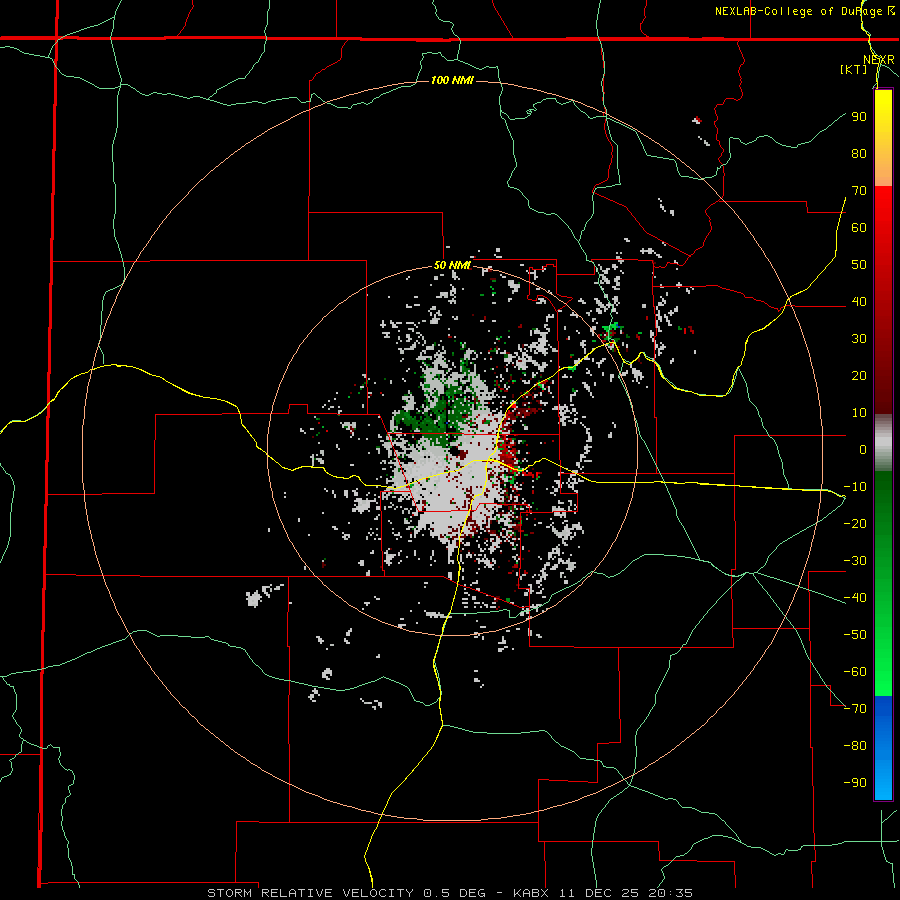This screenshot has width=900, height=900.
Task: Click the 0 value on the velocity scale
Action: click(x=863, y=449)
